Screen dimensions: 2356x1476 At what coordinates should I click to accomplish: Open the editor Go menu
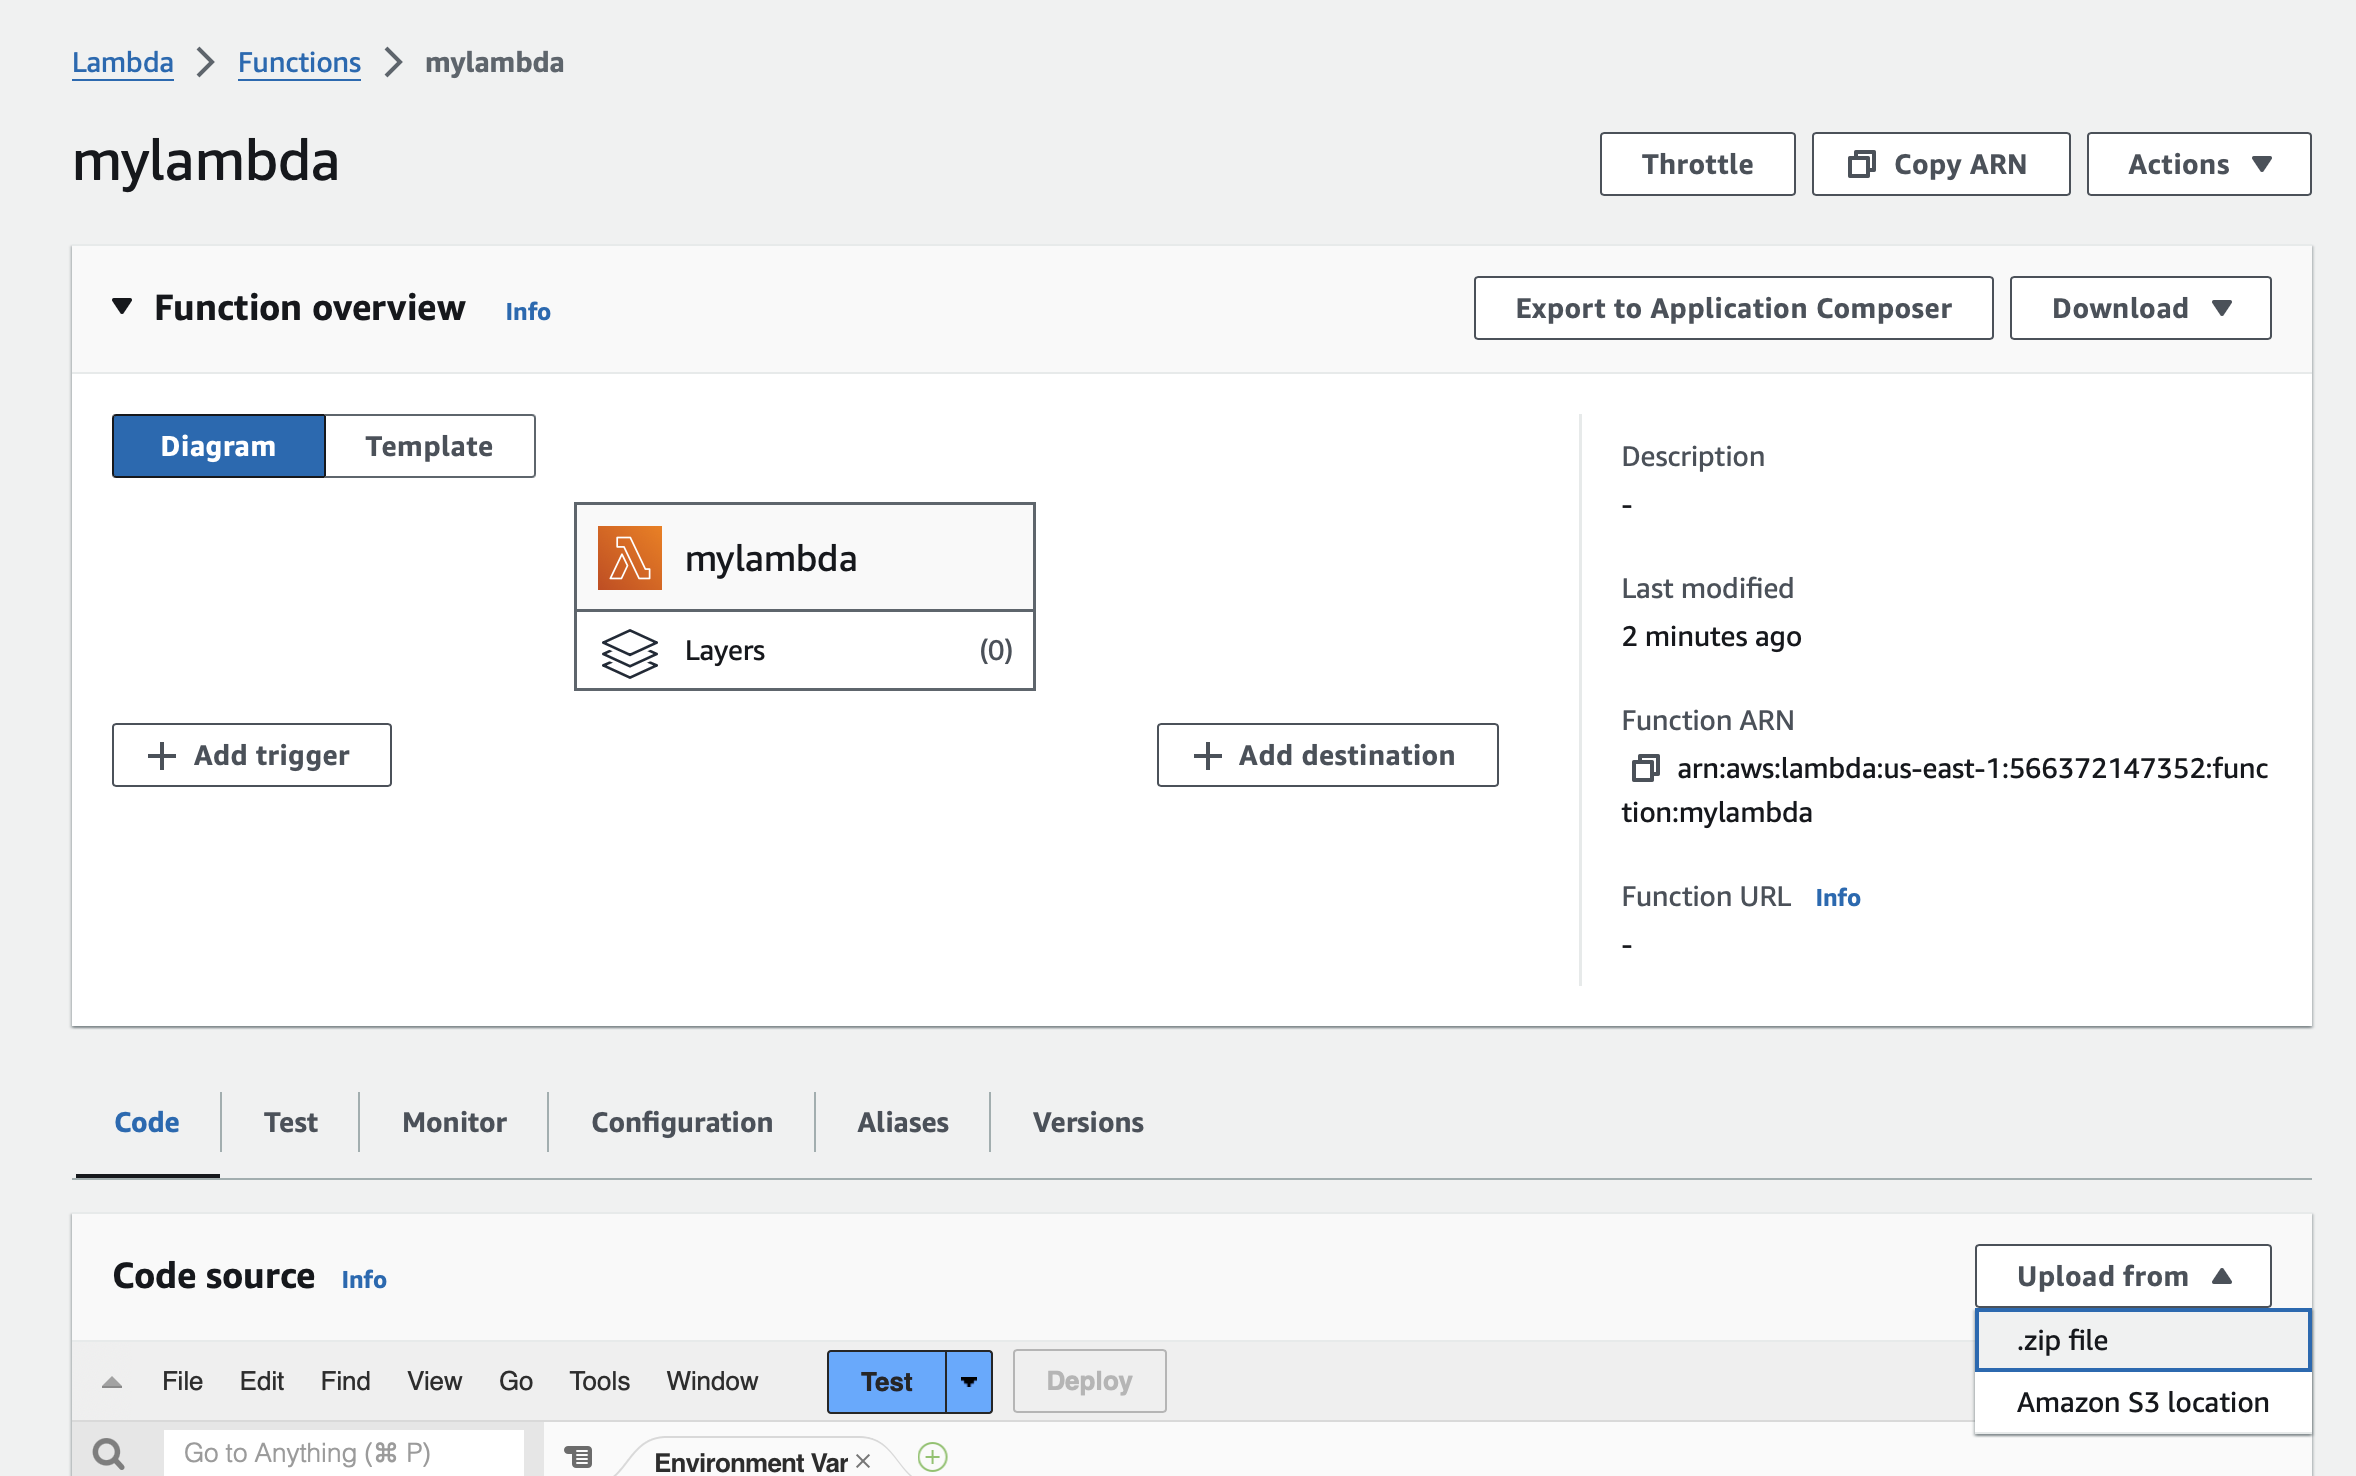pos(516,1381)
